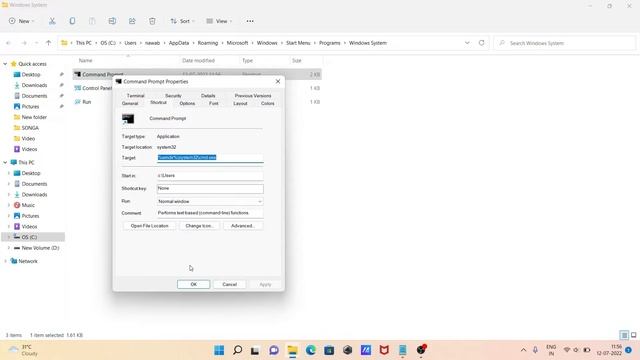Open Microsoft Store from taskbar
The image size is (640, 360).
tap(329, 350)
